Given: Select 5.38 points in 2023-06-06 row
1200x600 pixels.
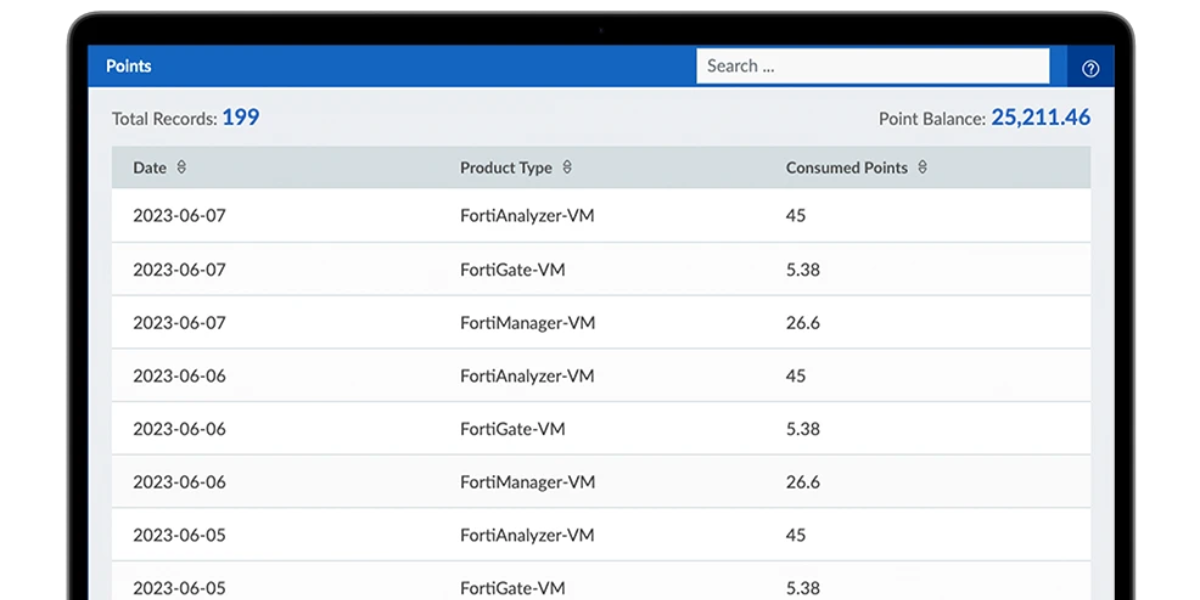Looking at the screenshot, I should (803, 429).
